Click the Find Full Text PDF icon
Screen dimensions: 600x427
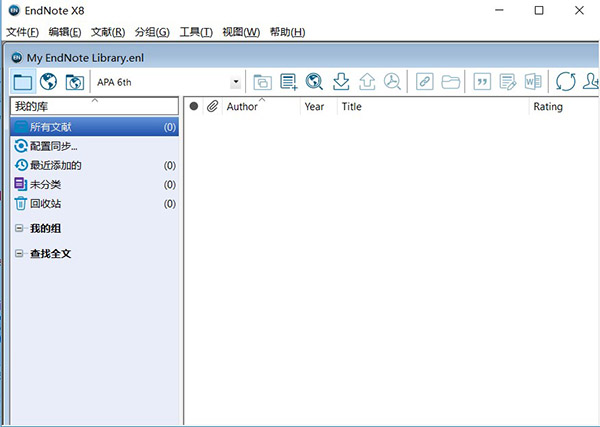coord(392,82)
